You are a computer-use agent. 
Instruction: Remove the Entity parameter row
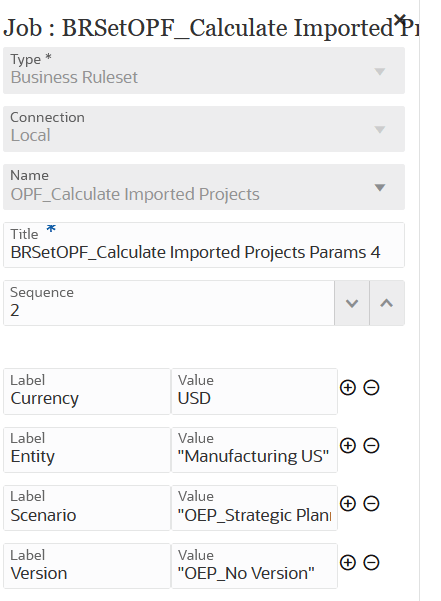(x=371, y=445)
